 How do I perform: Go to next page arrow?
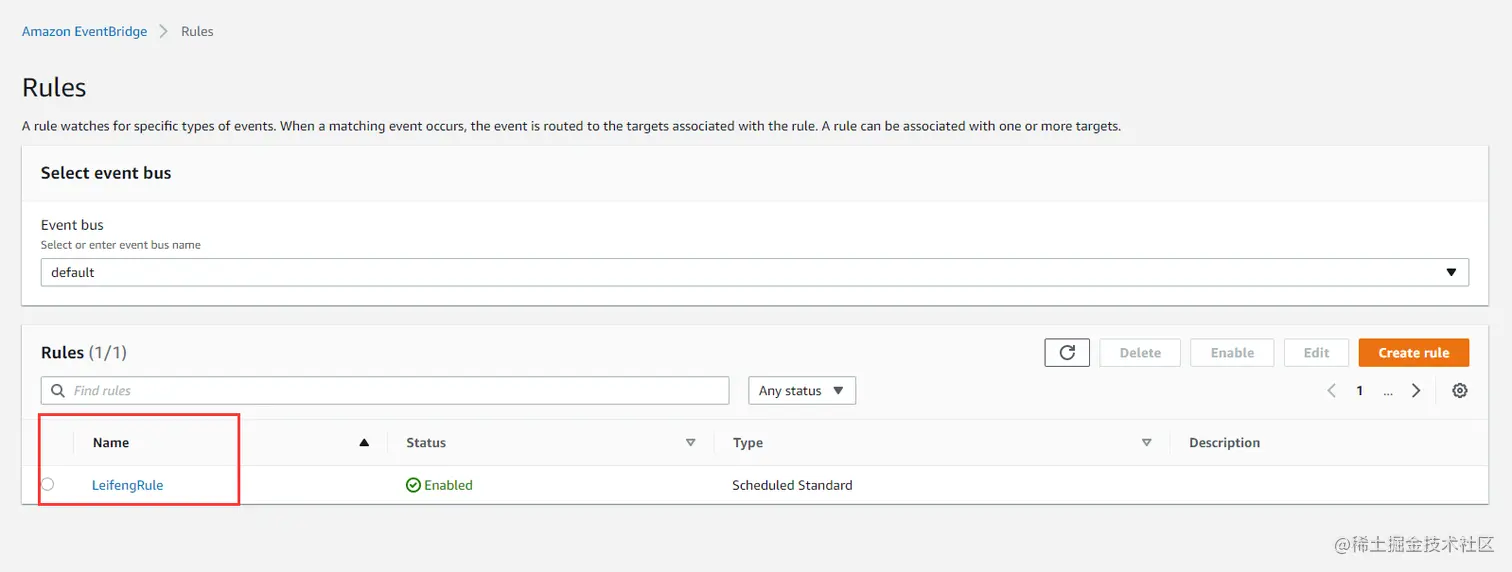pyautogui.click(x=1416, y=391)
